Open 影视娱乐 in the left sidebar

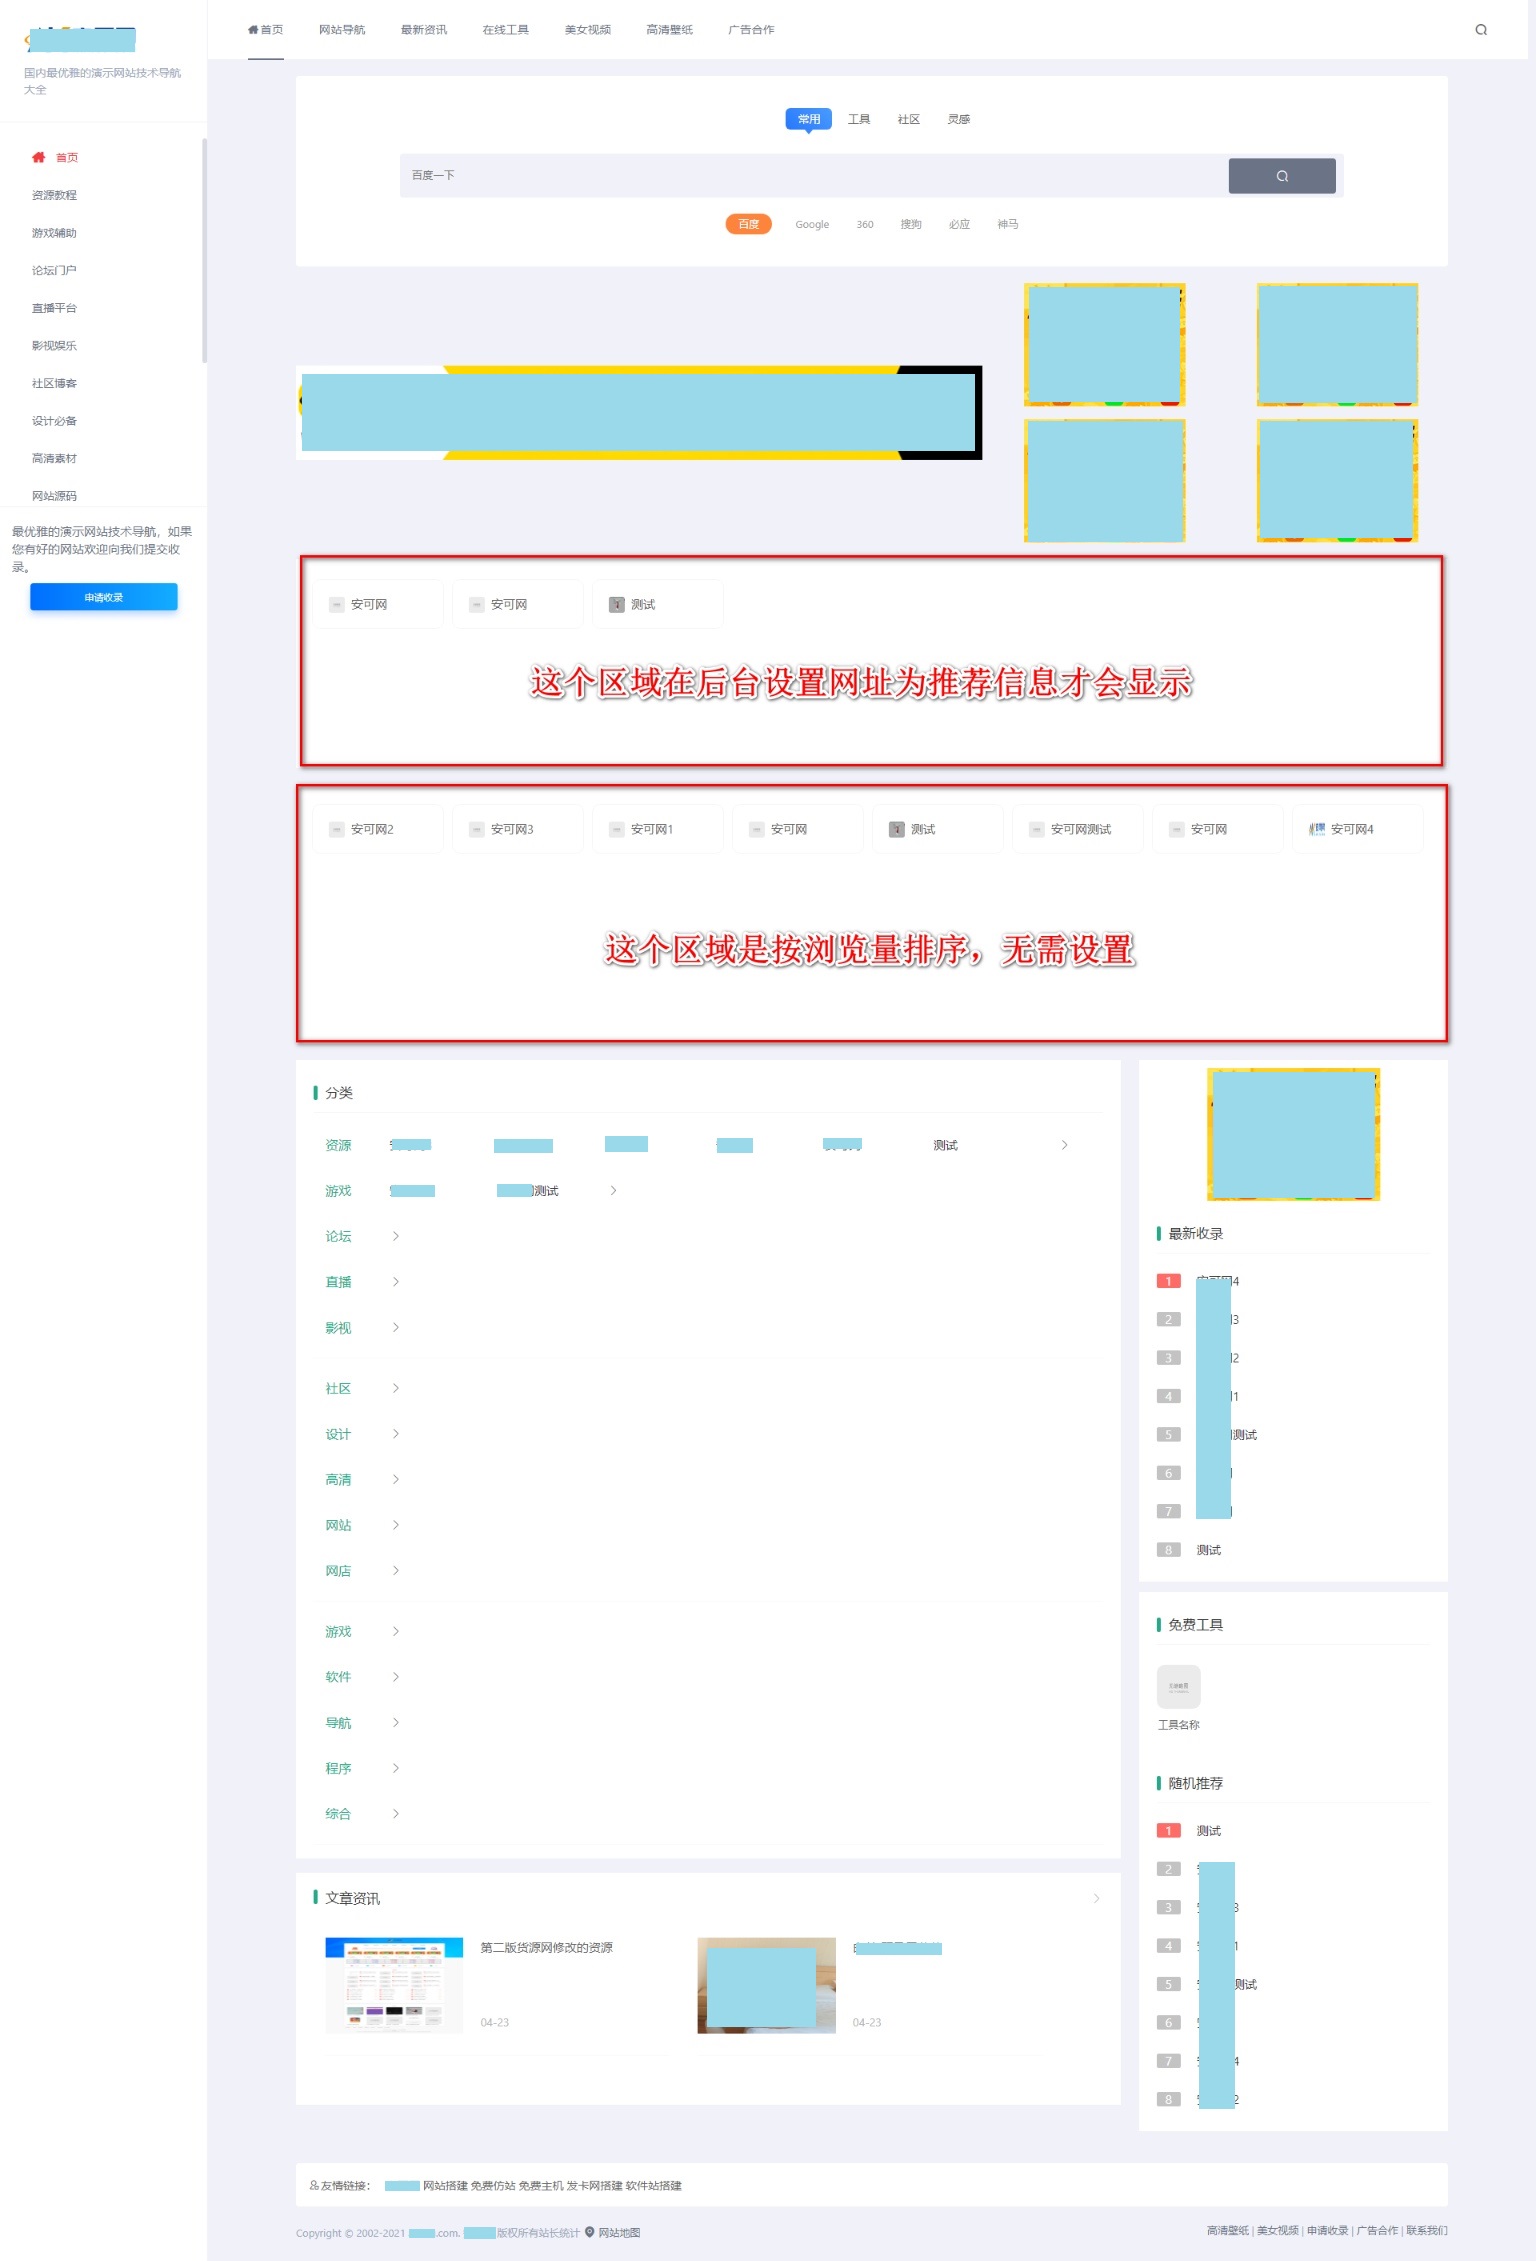click(54, 346)
